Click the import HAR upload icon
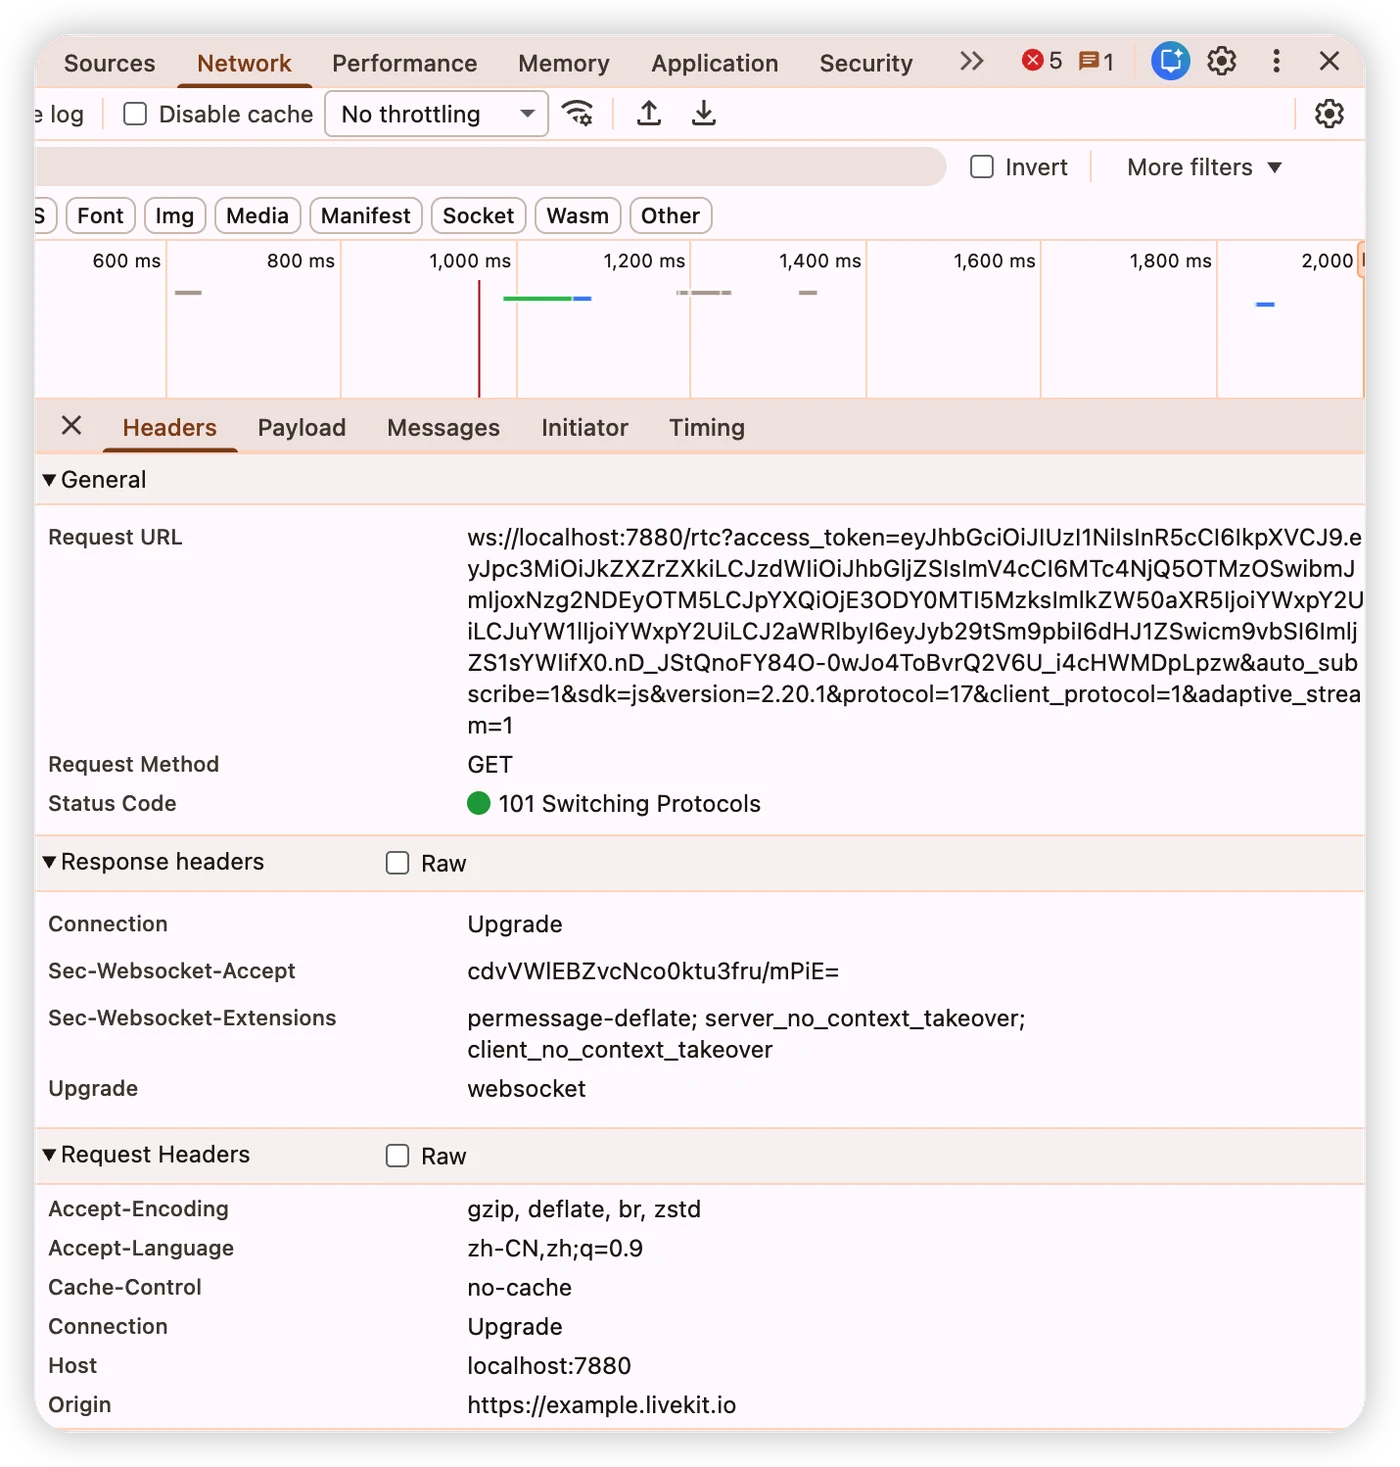1400x1467 pixels. click(649, 113)
